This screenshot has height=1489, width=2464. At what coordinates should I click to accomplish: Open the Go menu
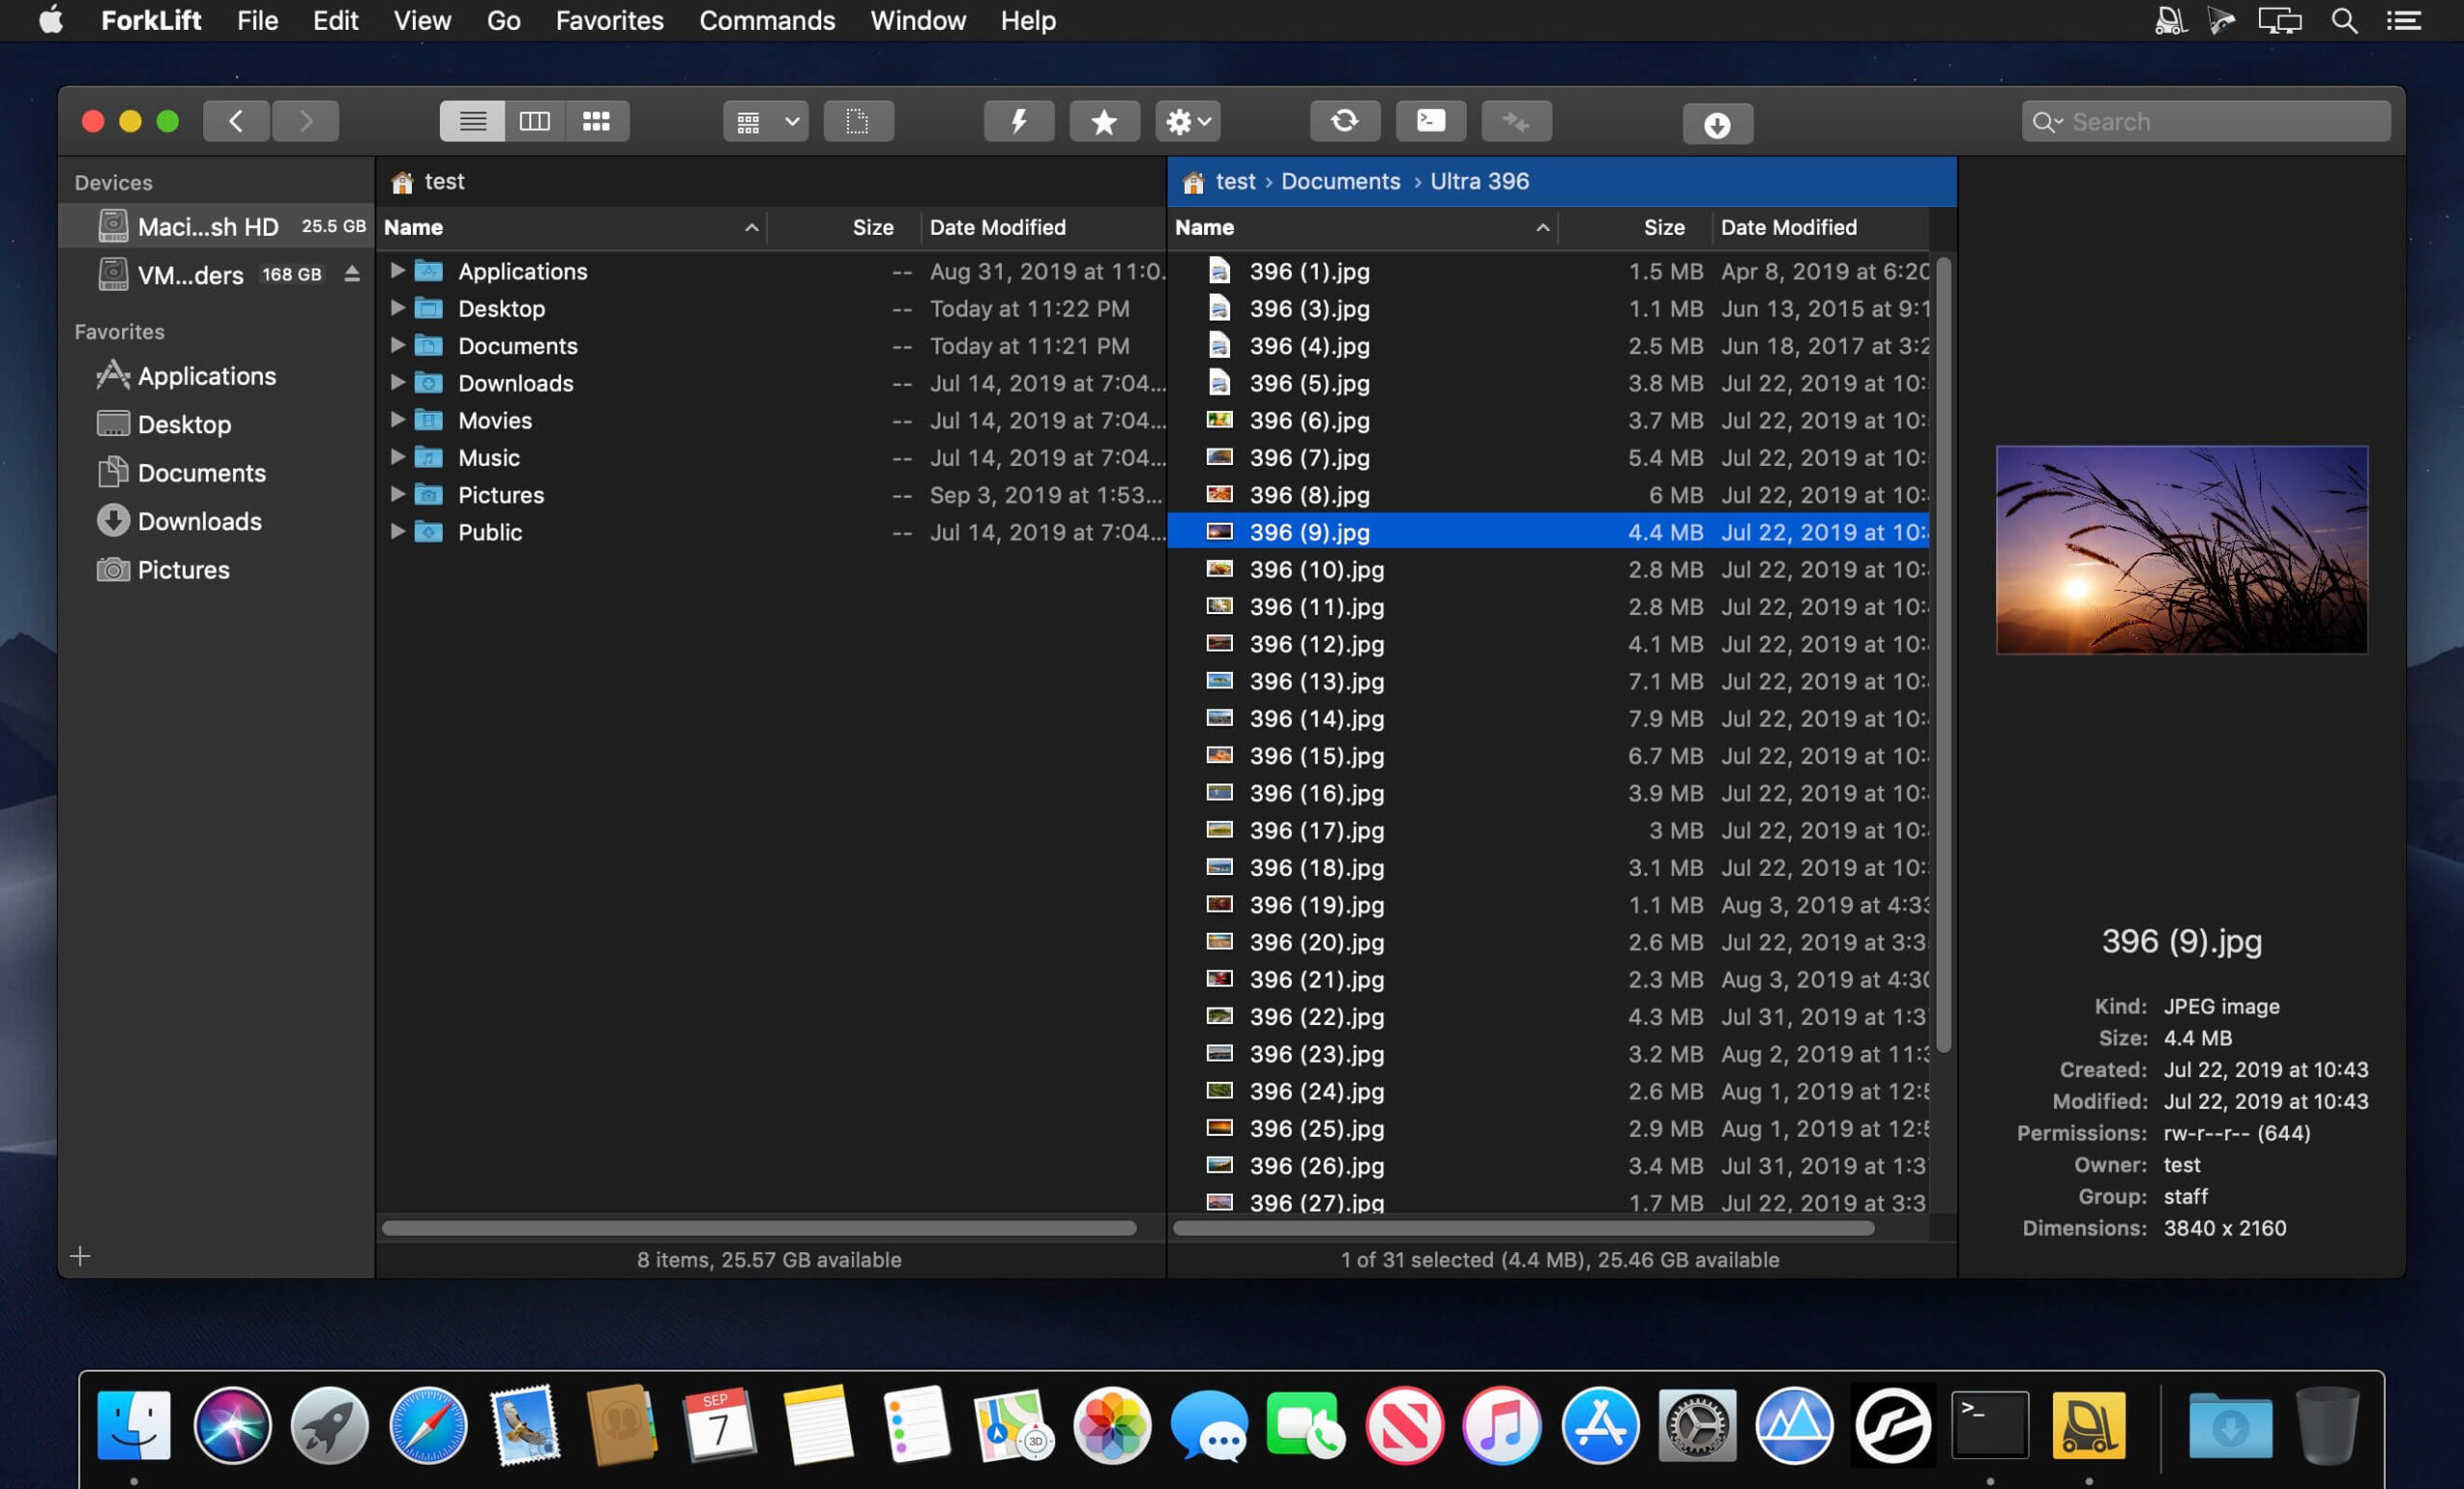pos(503,20)
